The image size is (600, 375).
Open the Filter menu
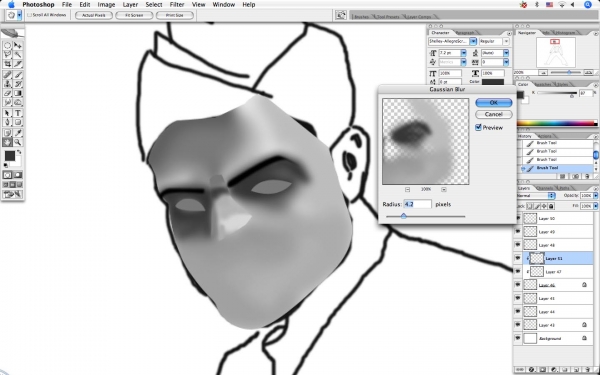tap(177, 5)
